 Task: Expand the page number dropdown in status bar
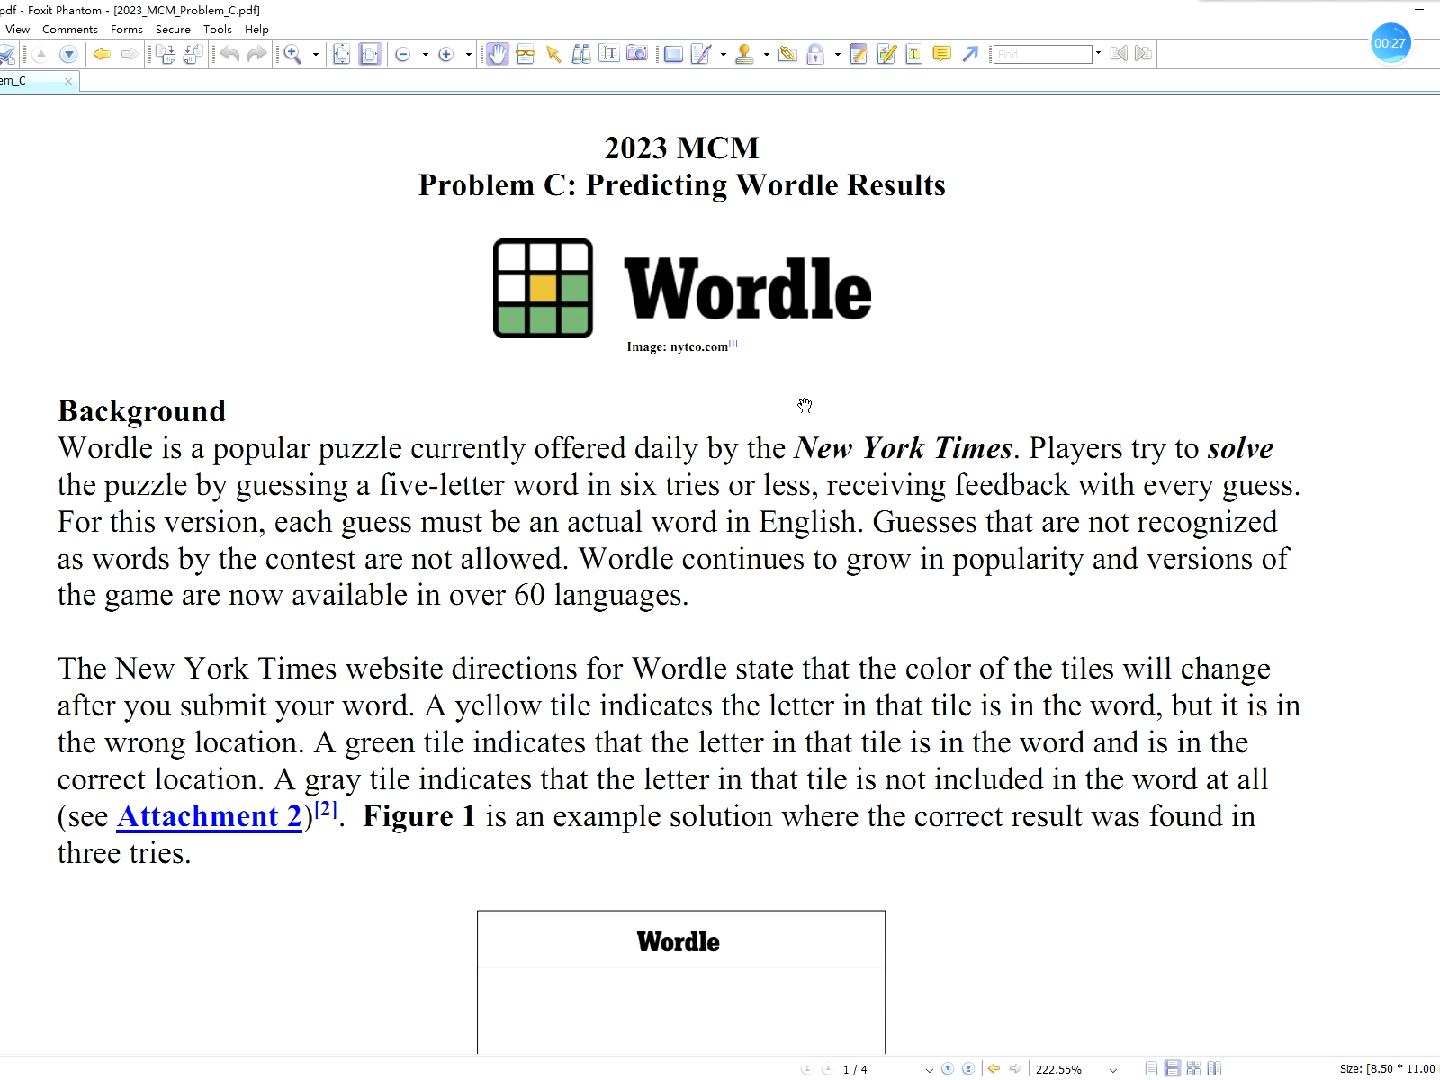coord(929,1070)
